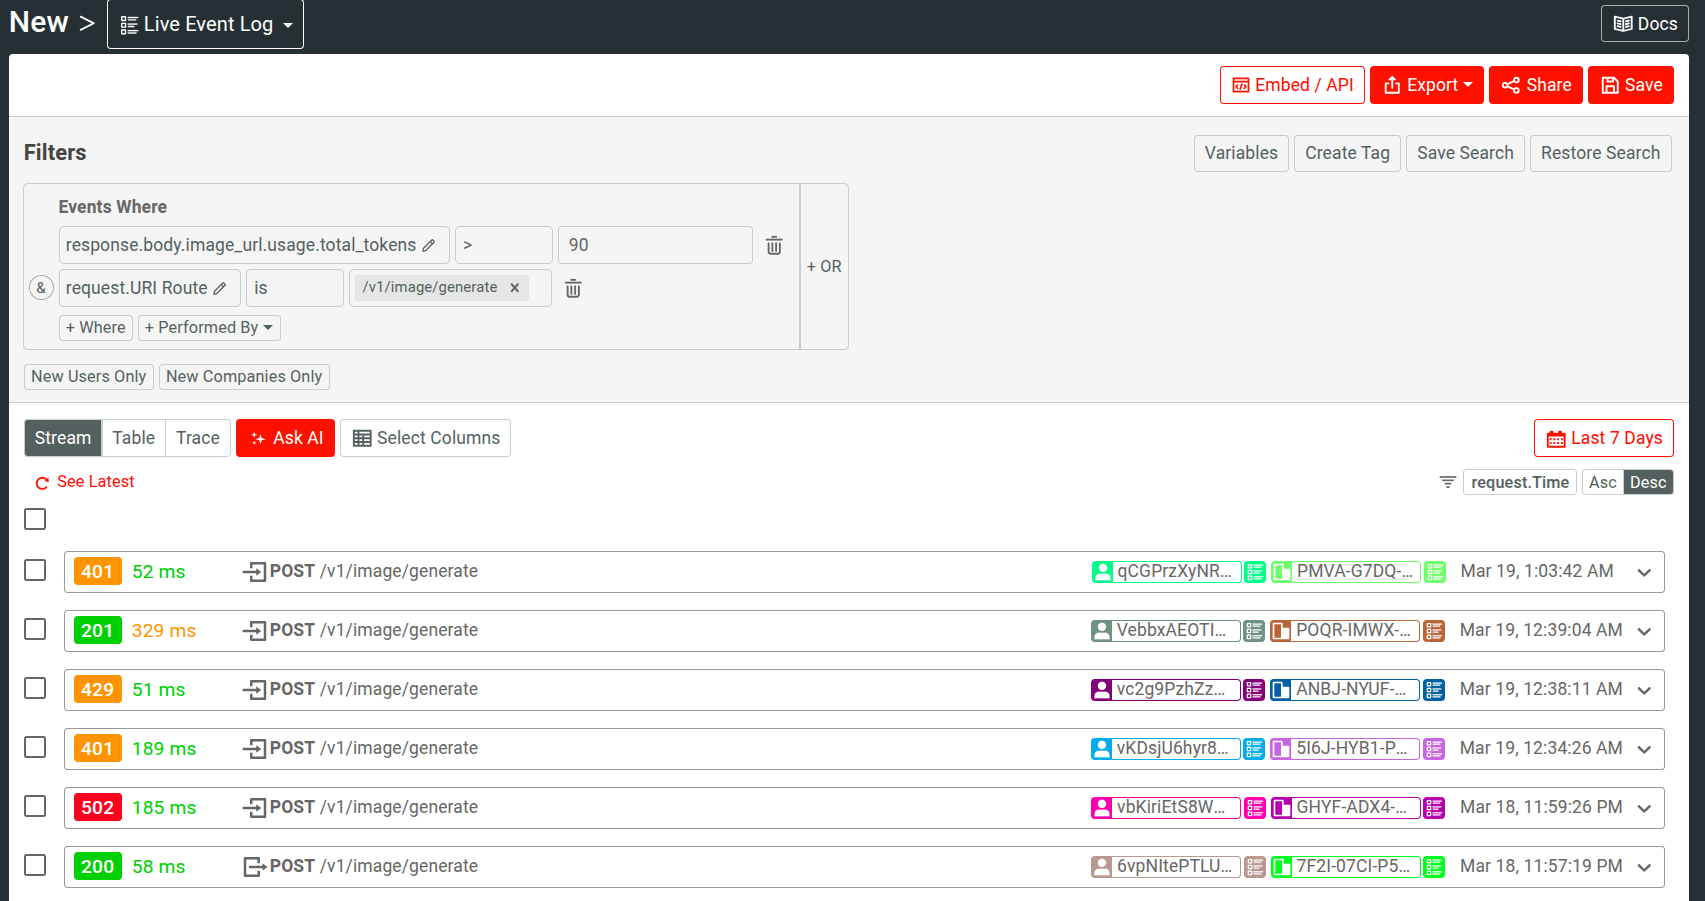Screen dimensions: 1705x901
Task: Check the select-all checkbox above the event rows
Action: click(34, 519)
